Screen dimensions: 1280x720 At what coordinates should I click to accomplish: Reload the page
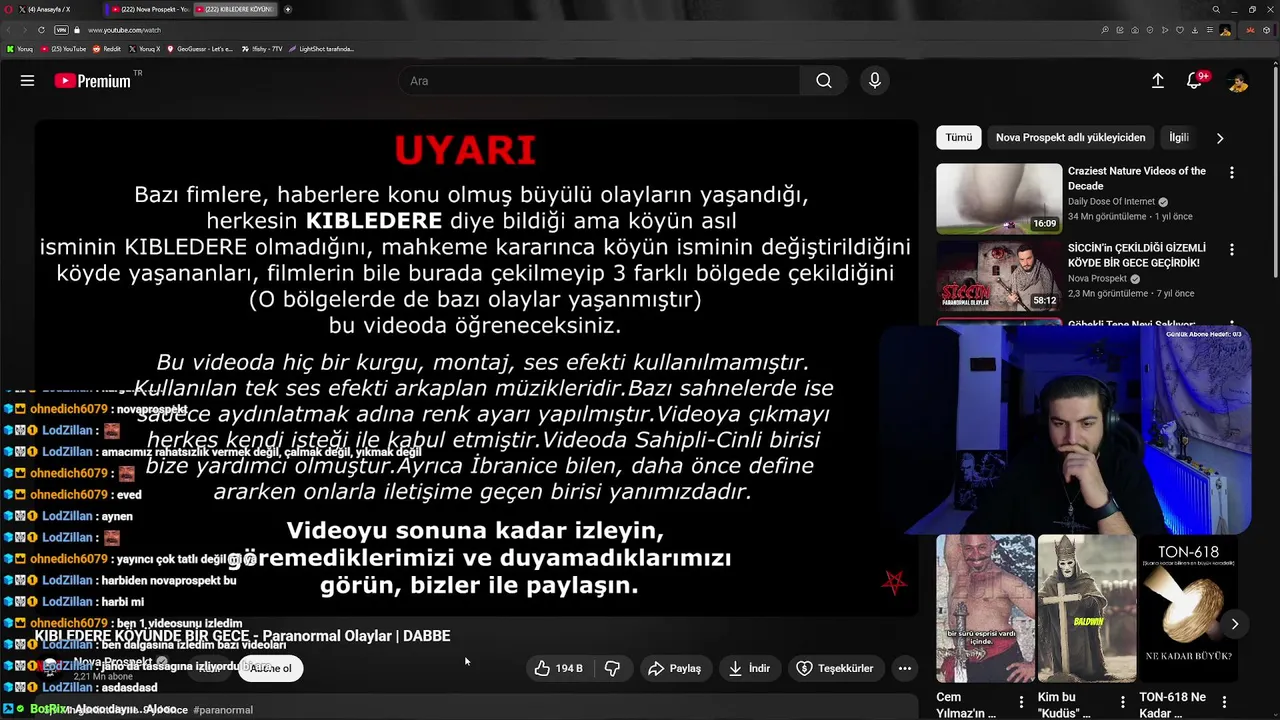tap(41, 30)
